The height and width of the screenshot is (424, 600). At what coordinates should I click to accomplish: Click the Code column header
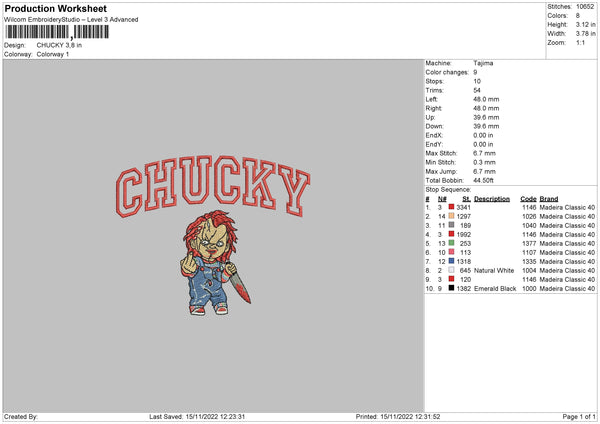[528, 199]
